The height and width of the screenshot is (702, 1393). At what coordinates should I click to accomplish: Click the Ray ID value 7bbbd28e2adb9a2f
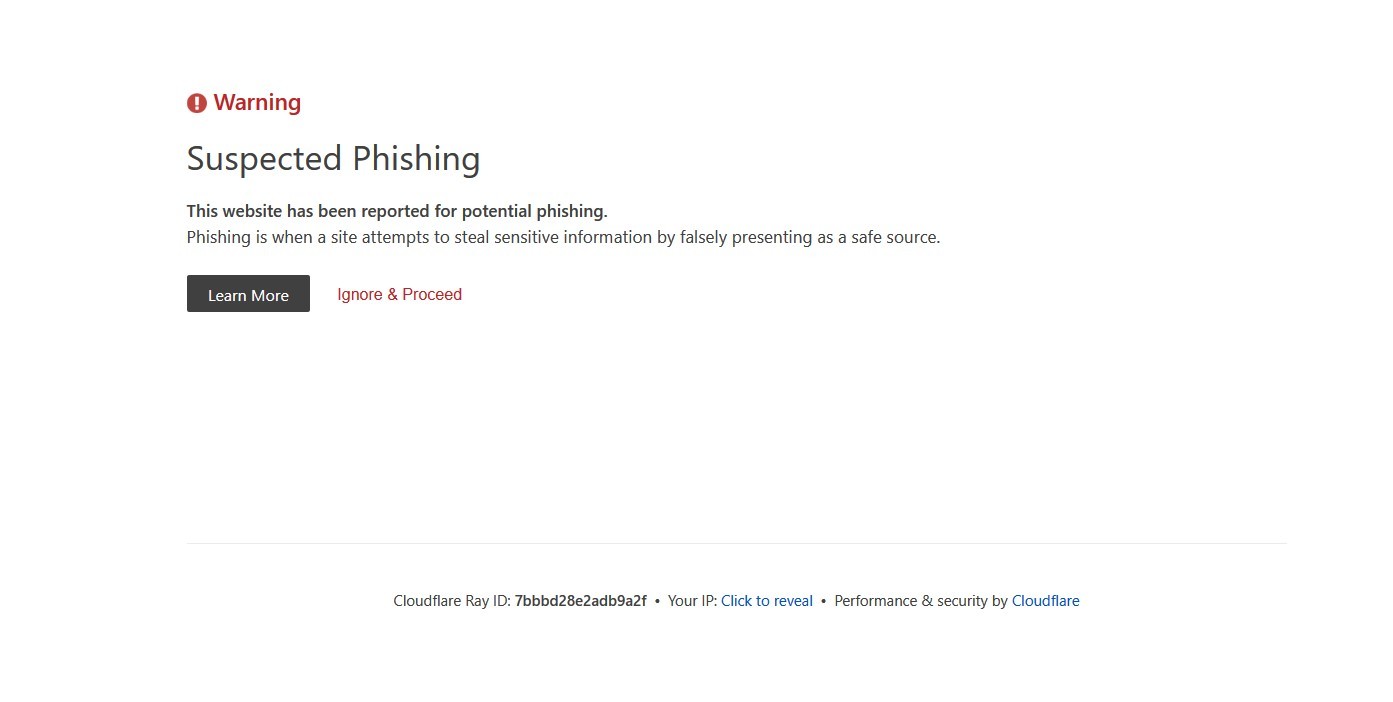pyautogui.click(x=581, y=601)
